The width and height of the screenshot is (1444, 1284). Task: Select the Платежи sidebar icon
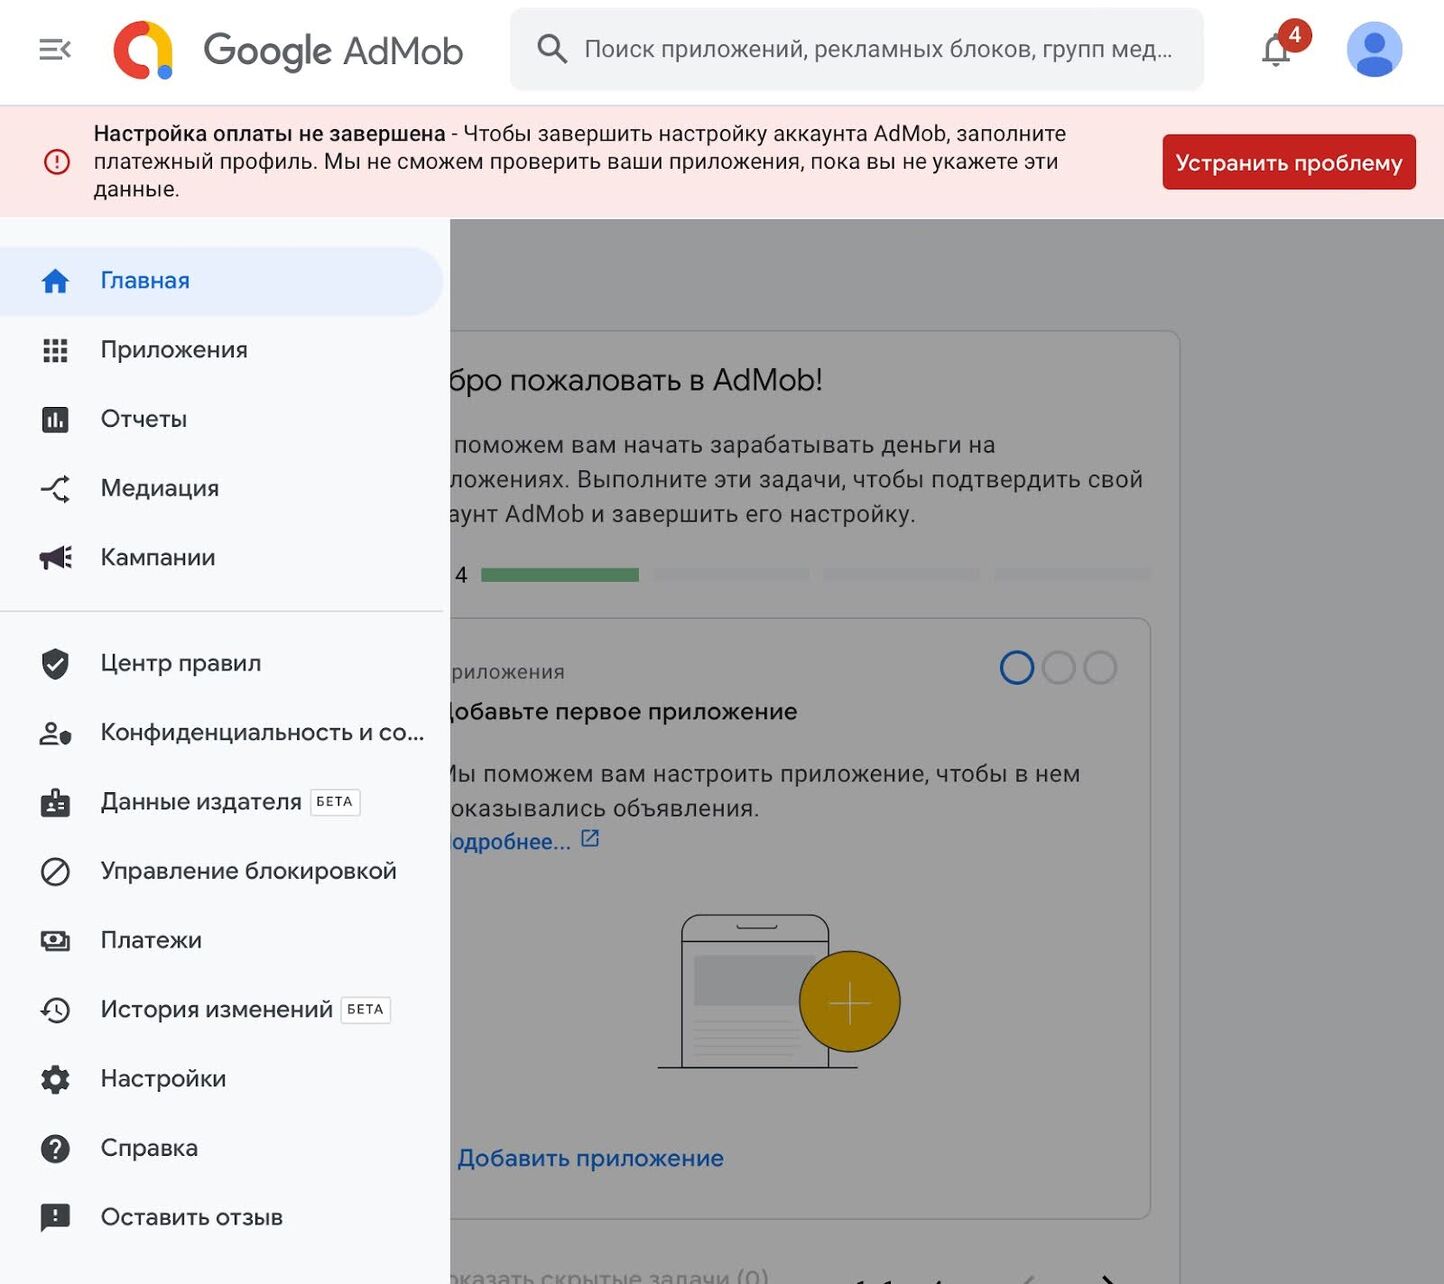tap(55, 940)
